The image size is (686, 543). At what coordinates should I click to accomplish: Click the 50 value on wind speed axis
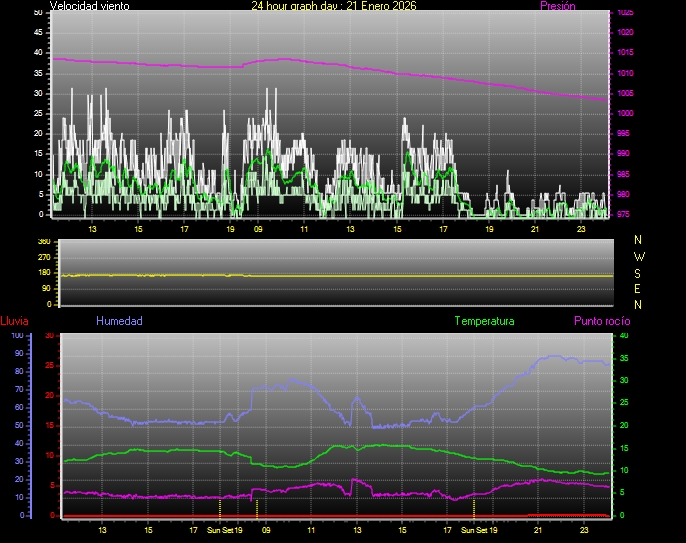[x=38, y=12]
